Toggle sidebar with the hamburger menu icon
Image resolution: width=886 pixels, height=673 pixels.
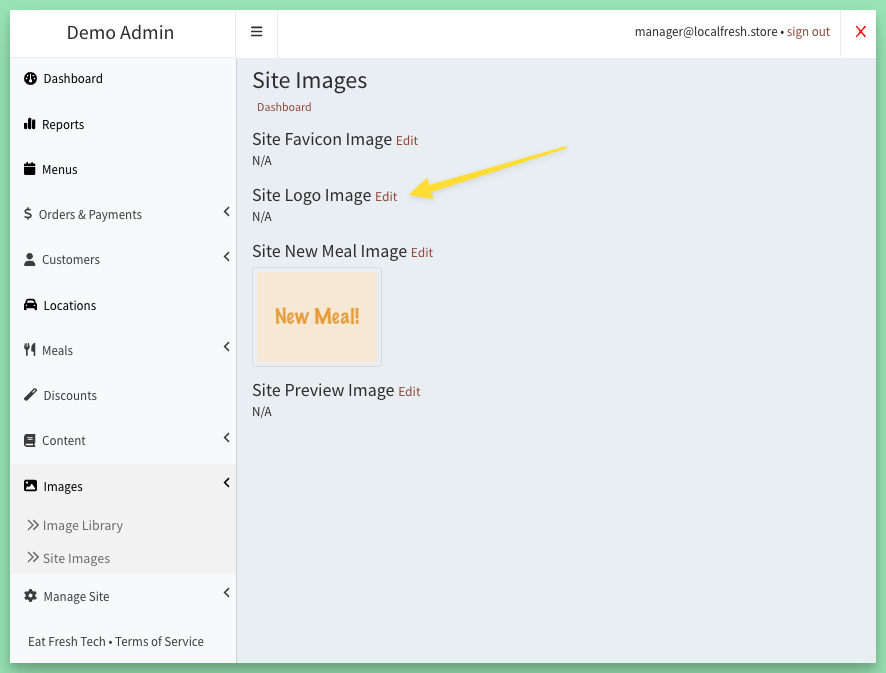click(x=257, y=32)
